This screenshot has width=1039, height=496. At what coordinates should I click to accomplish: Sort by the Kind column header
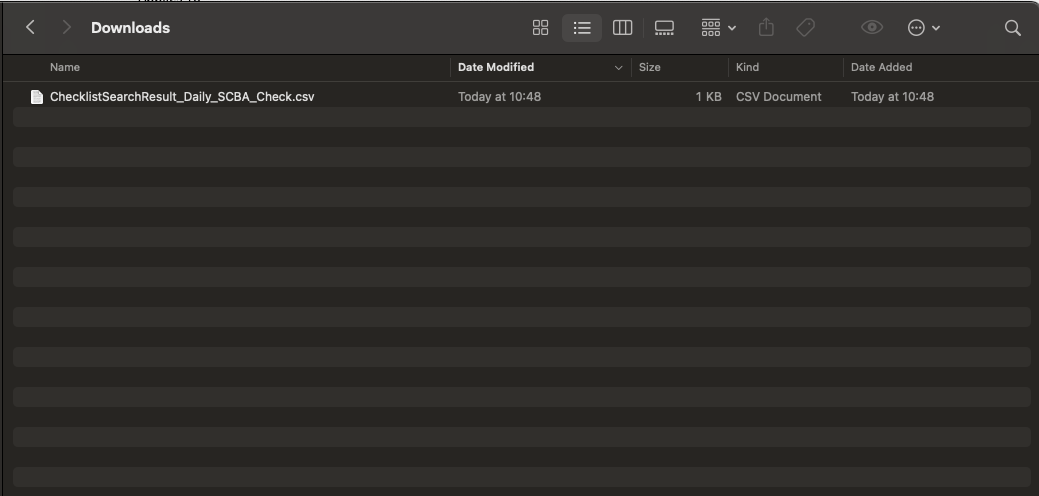[x=747, y=67]
